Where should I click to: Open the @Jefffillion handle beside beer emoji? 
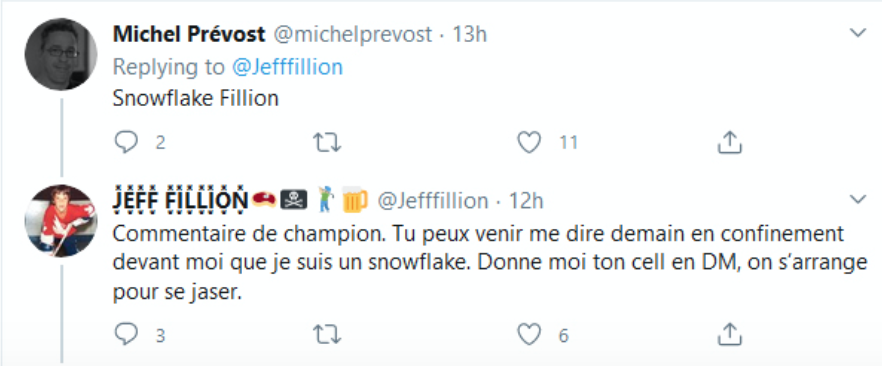(x=433, y=200)
